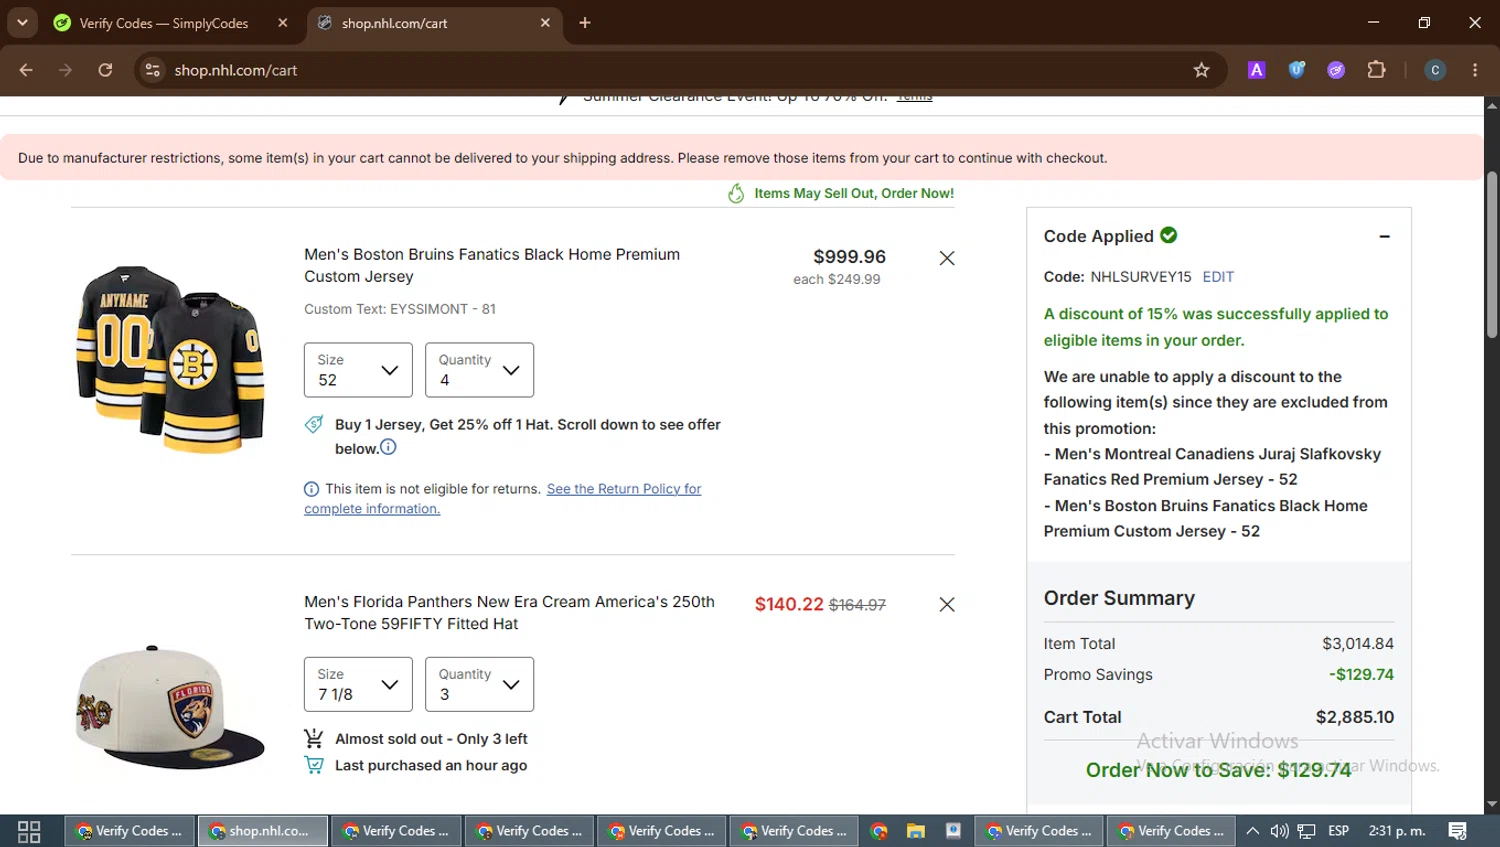The image size is (1500, 847).
Task: Open the tab search dropdown
Action: pyautogui.click(x=22, y=23)
